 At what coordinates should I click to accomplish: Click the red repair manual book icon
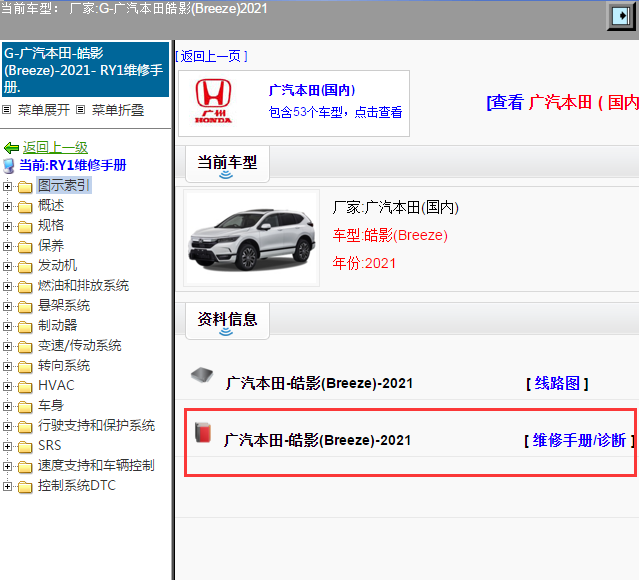click(203, 432)
